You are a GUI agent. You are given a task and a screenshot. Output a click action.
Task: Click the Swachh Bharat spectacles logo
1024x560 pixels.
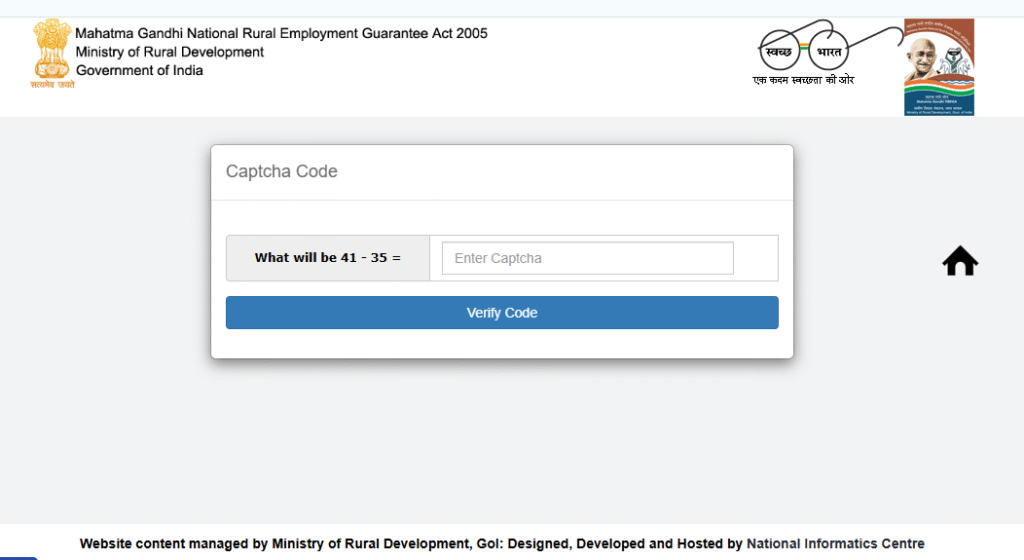click(804, 48)
